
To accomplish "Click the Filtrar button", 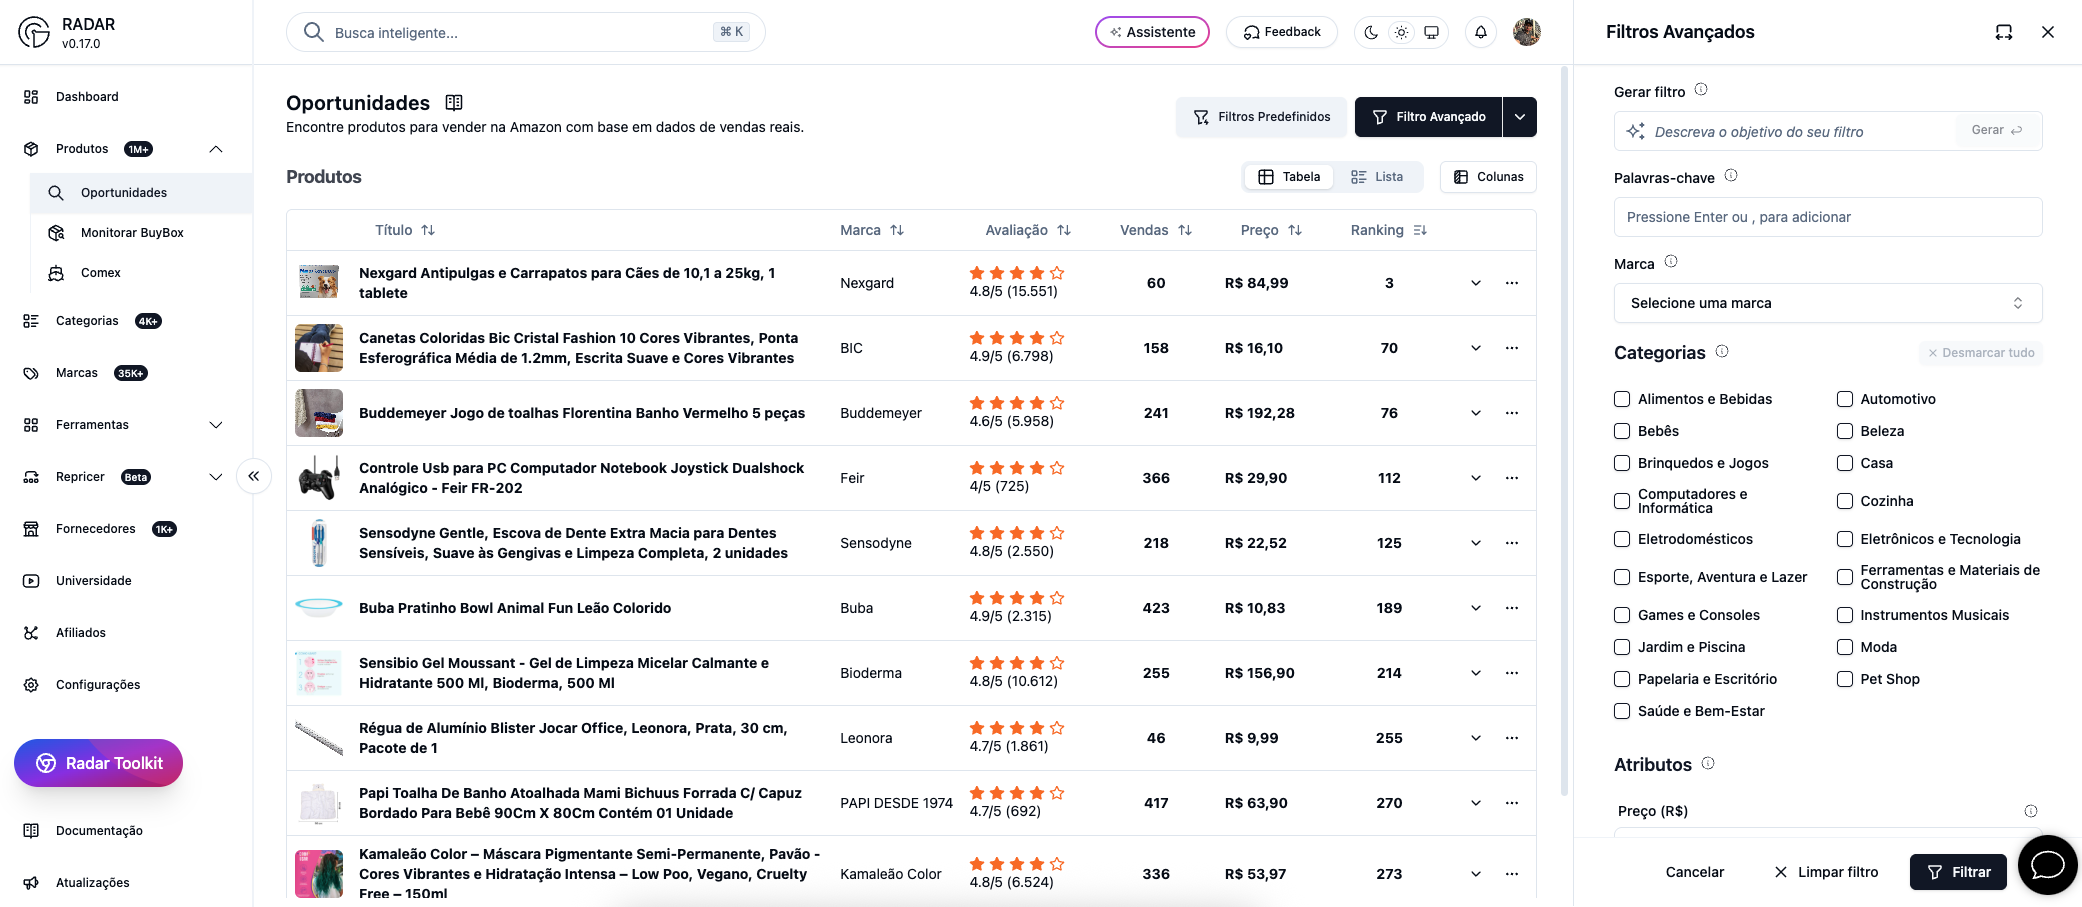I will (1957, 872).
